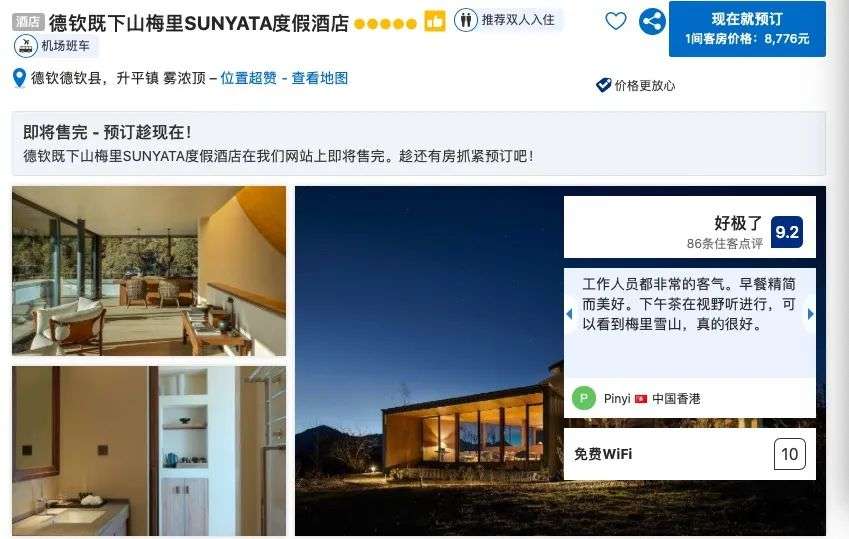The image size is (849, 539).
Task: Click the 酒店 property type tag
Action: pos(28,22)
